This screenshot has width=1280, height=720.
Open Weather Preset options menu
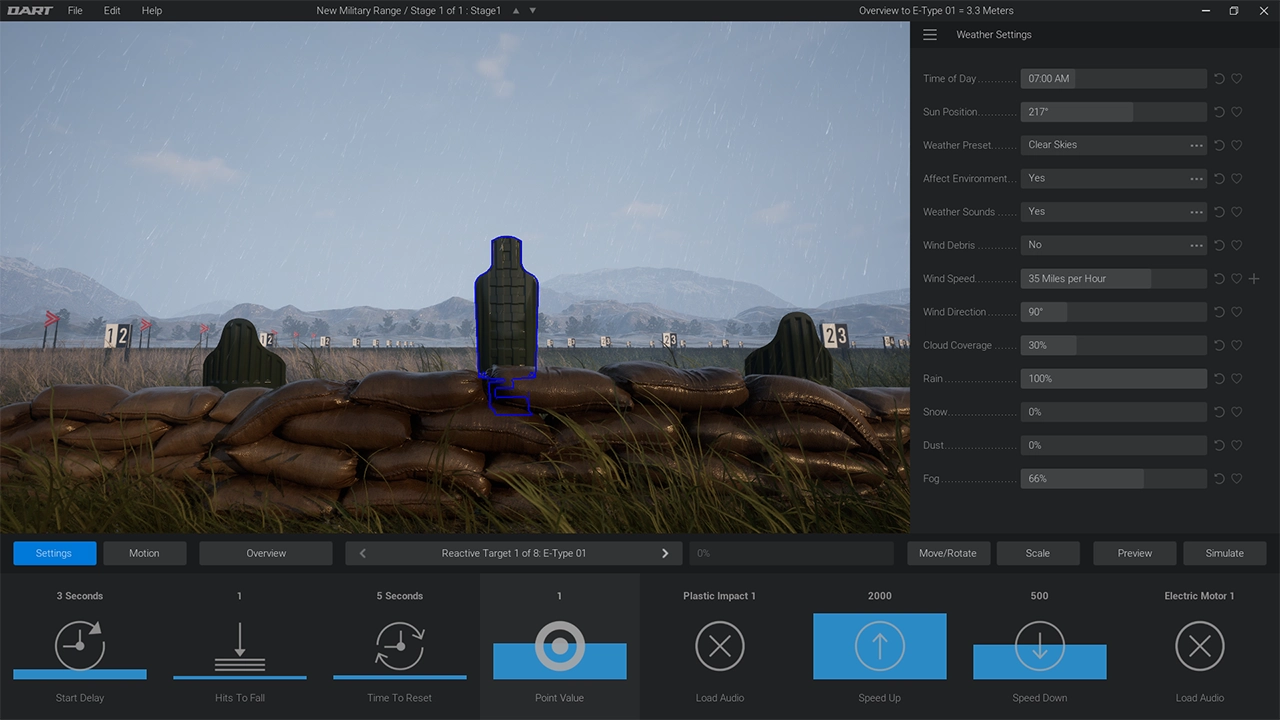1196,145
